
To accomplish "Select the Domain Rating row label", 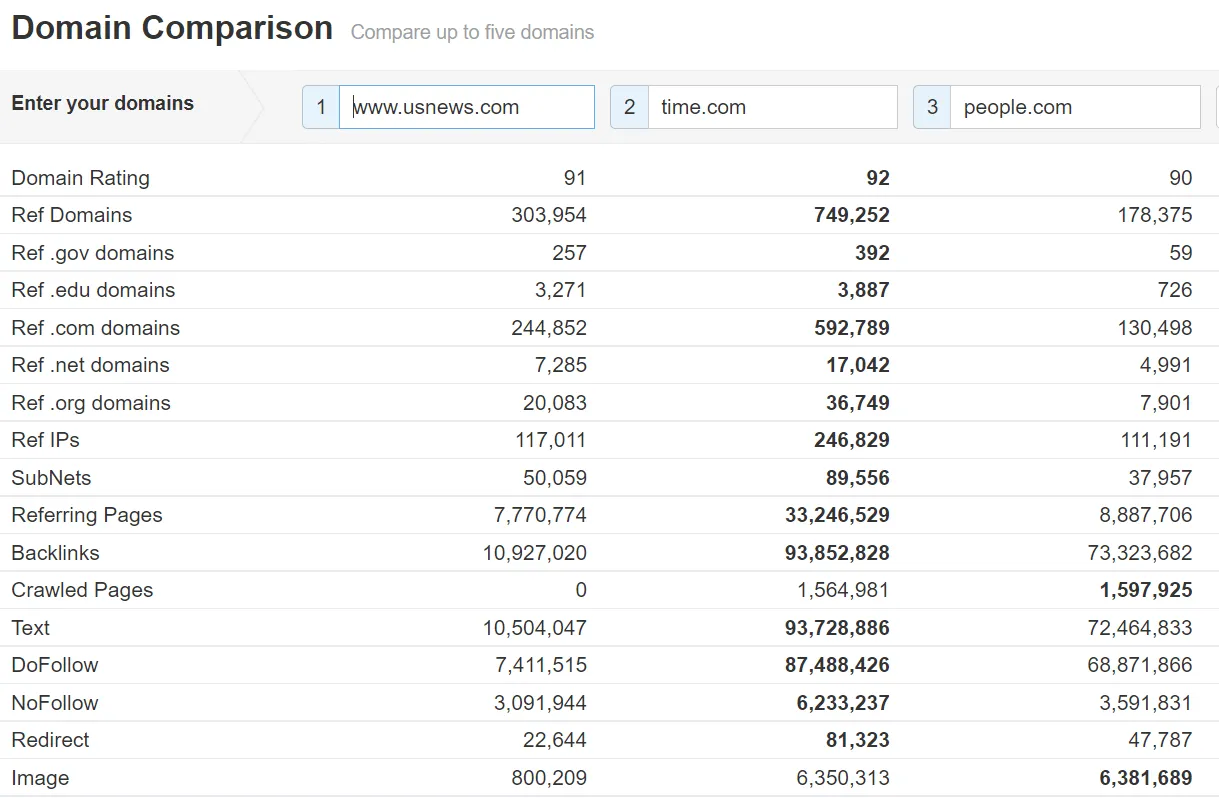I will (80, 178).
